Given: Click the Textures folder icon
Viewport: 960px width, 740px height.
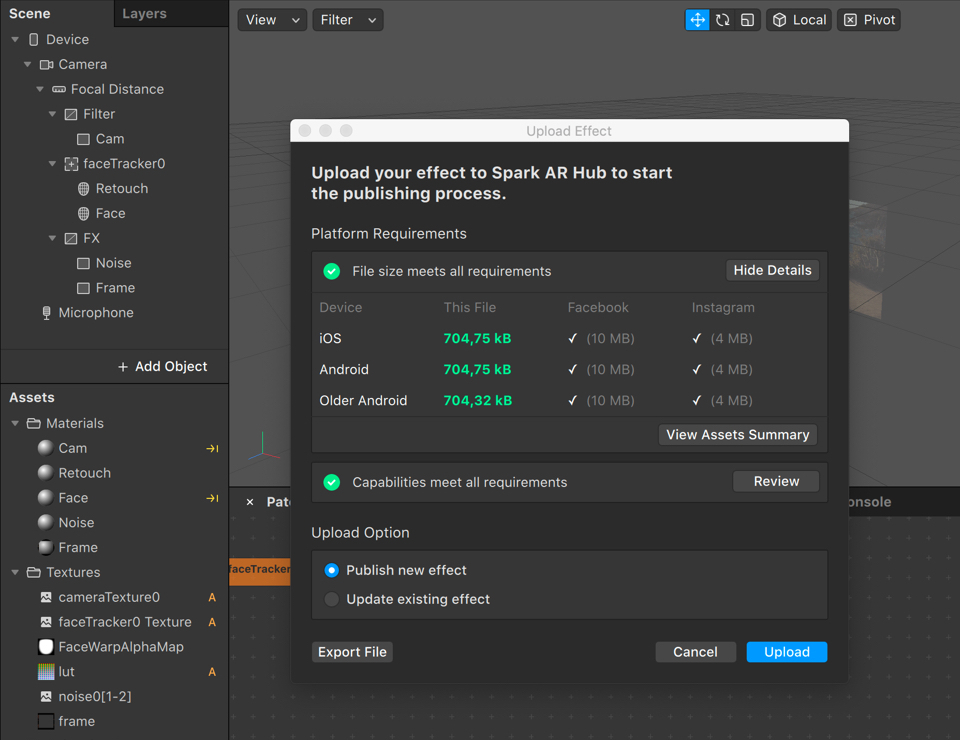Looking at the screenshot, I should point(34,572).
